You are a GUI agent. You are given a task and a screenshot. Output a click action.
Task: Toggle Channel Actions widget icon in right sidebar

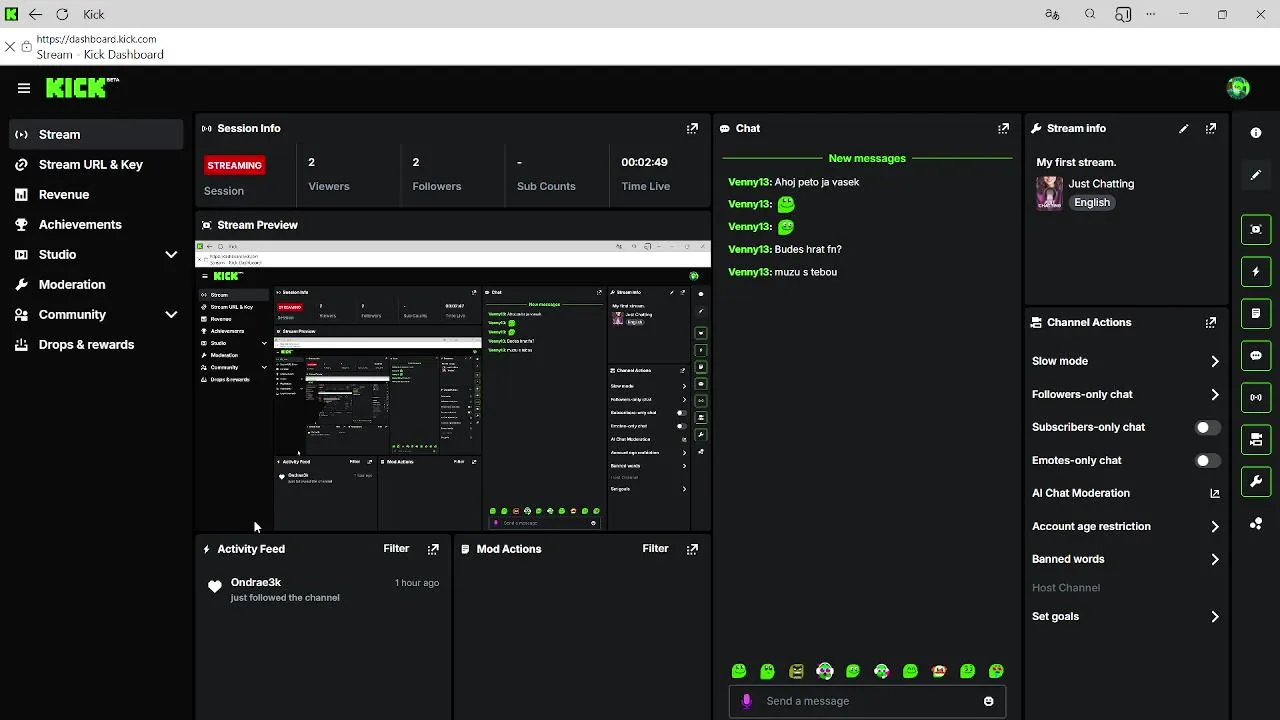[1256, 439]
